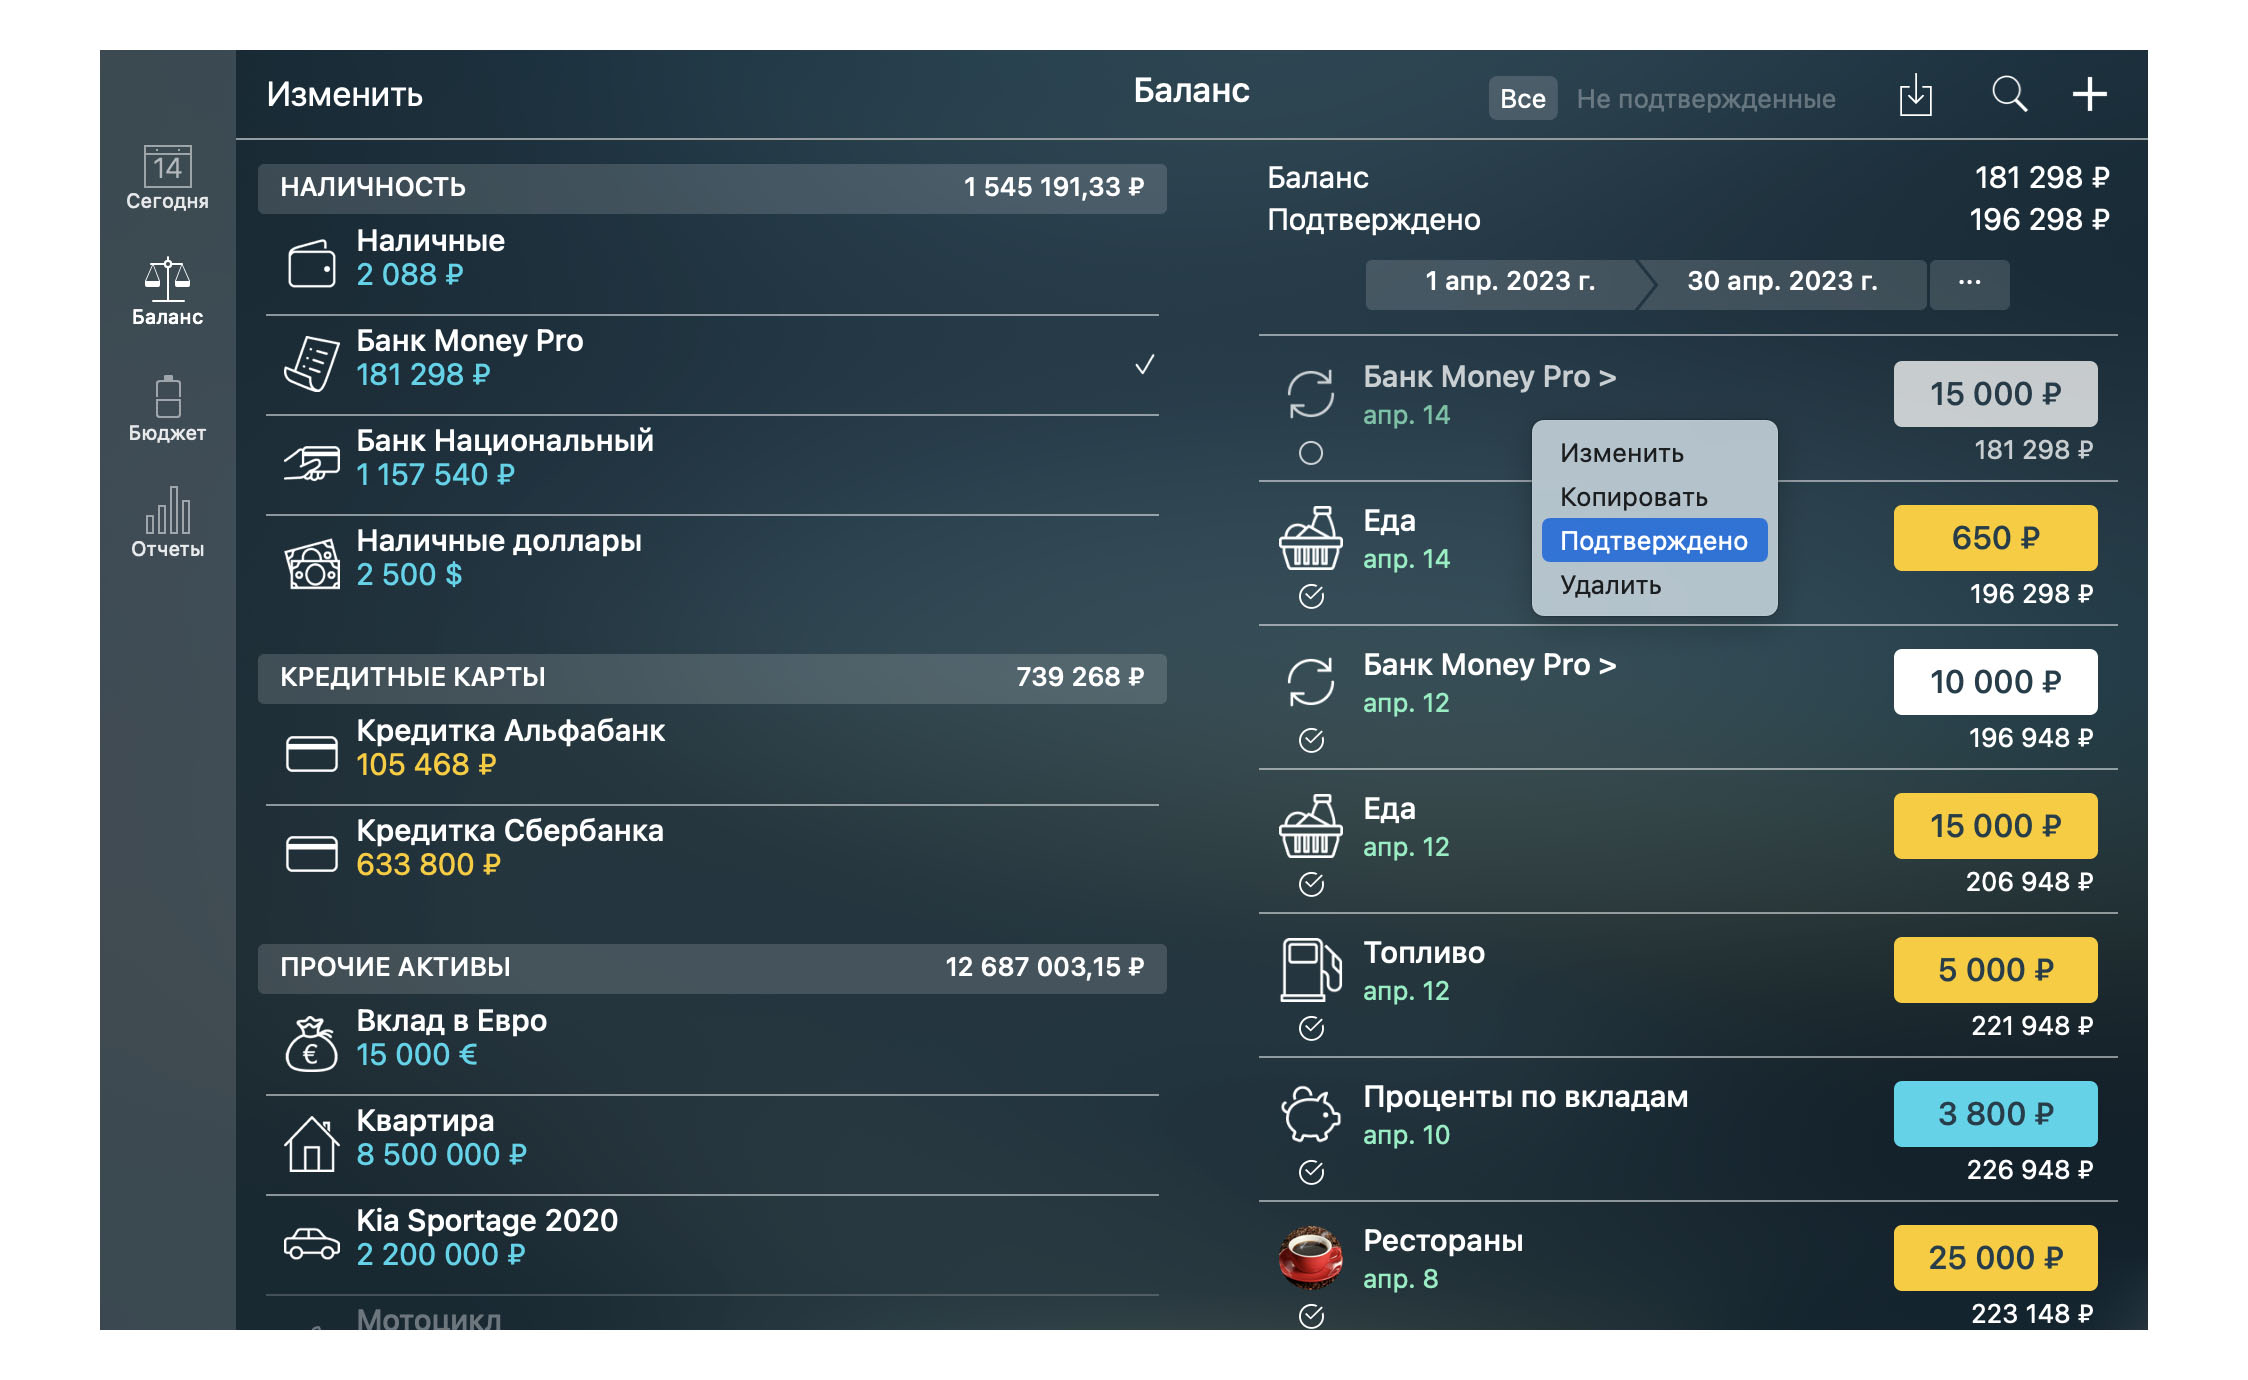Click the card-in-hand icon for Банк Национальный
The height and width of the screenshot is (1380, 2248).
click(x=312, y=463)
